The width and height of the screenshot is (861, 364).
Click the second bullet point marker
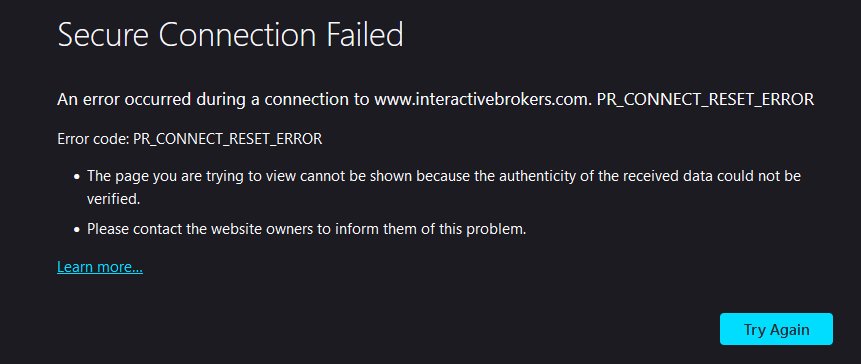click(x=77, y=229)
